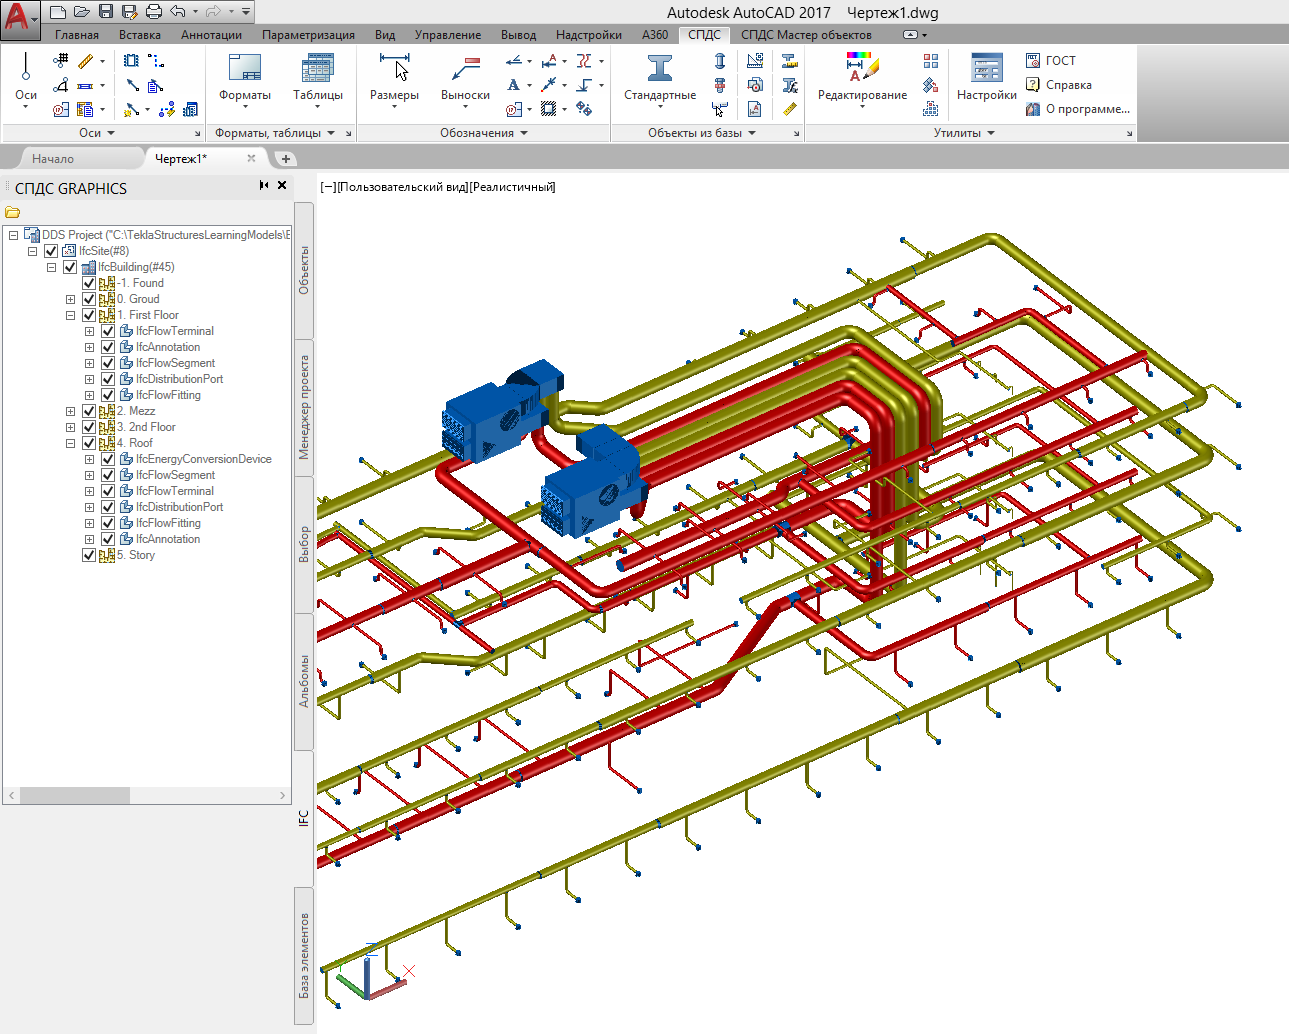Click the tree panel horizontal scrollbar

(75, 795)
